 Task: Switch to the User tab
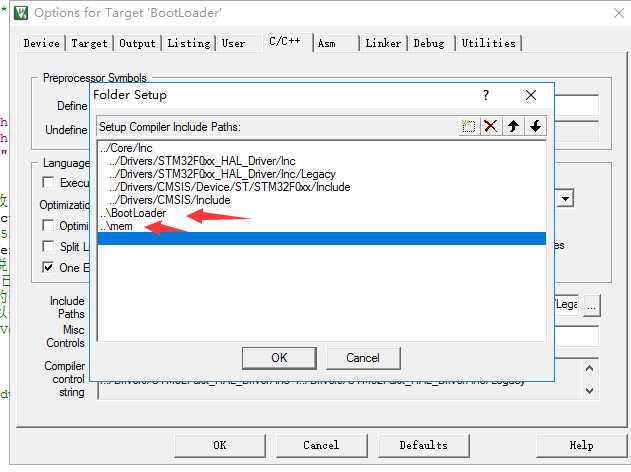[x=233, y=43]
